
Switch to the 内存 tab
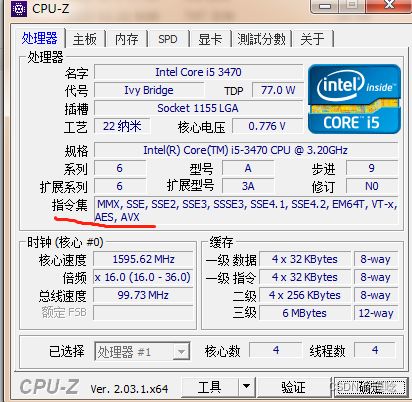(x=127, y=39)
